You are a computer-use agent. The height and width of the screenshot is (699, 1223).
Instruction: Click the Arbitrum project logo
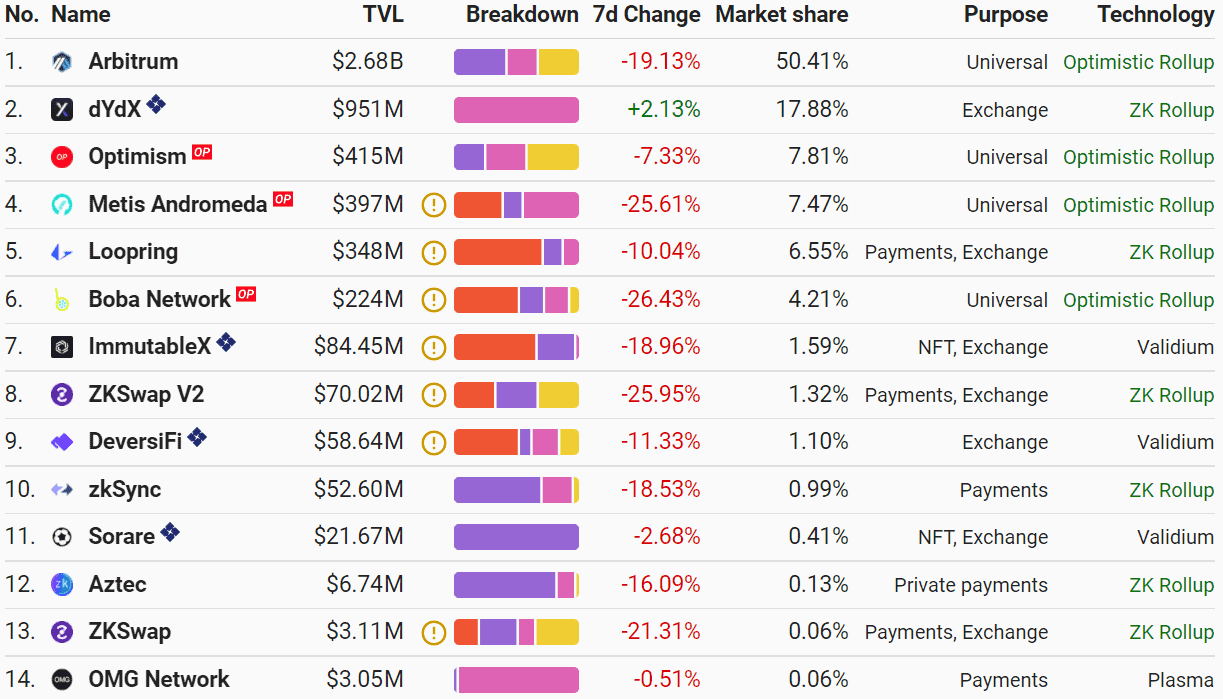[x=61, y=61]
